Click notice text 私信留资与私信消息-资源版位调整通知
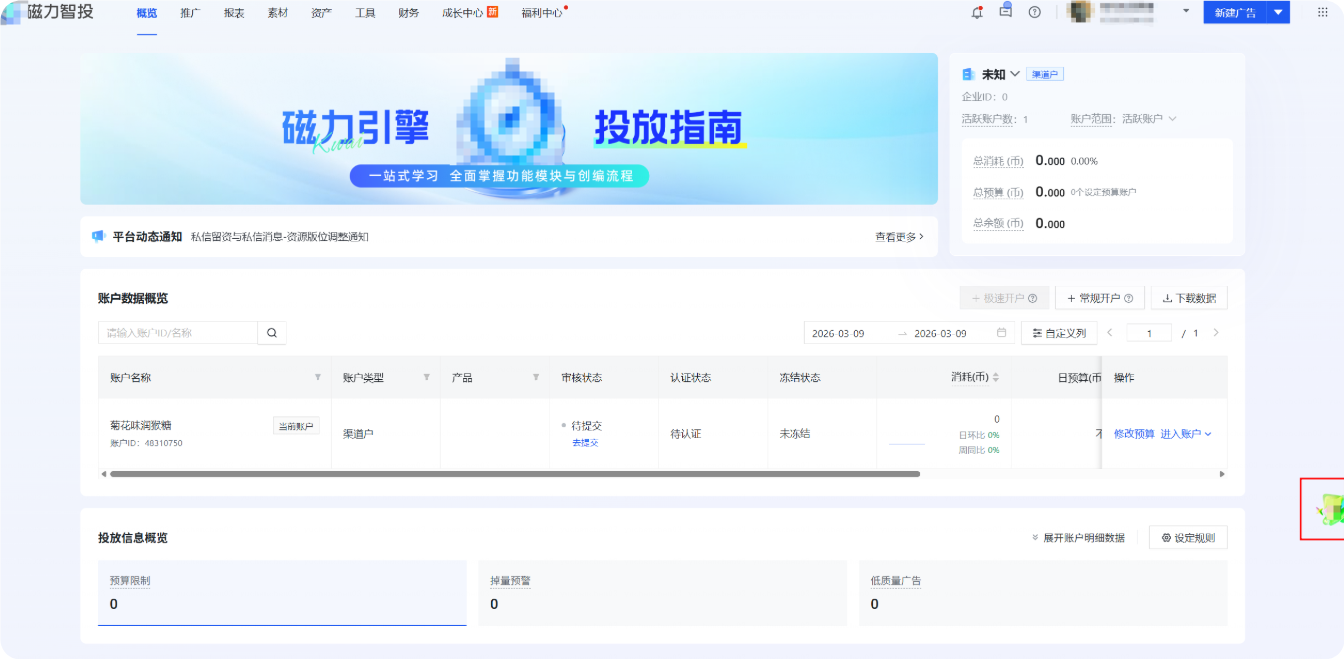Image resolution: width=1344 pixels, height=659 pixels. (280, 237)
